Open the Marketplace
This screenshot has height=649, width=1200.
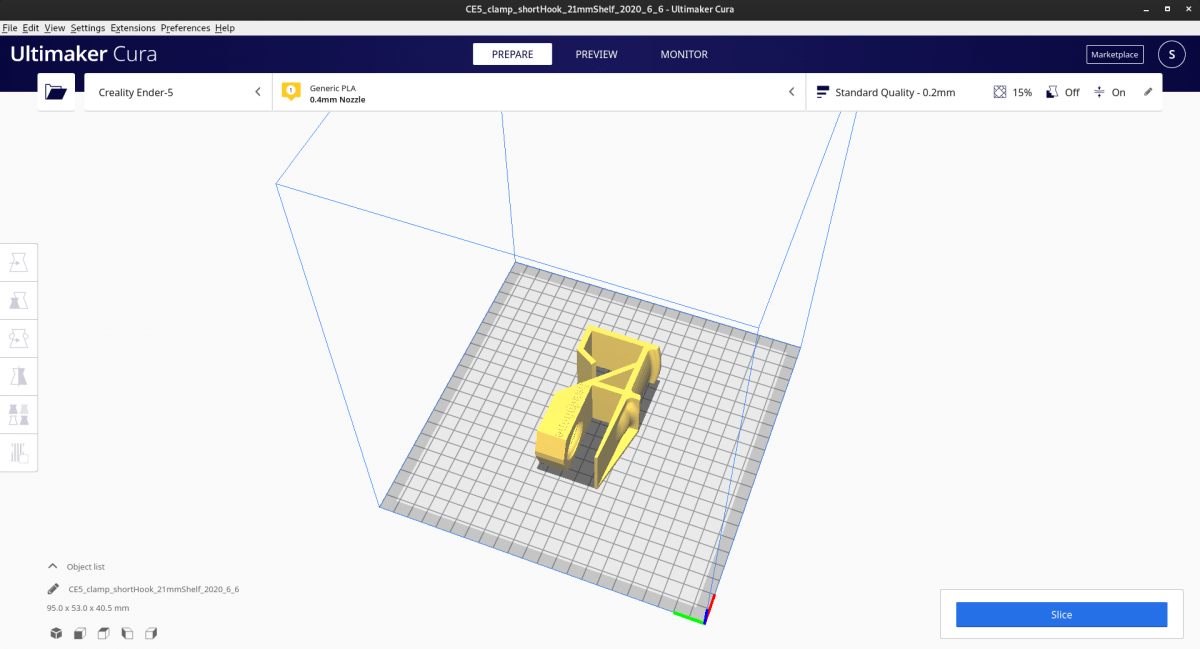click(1114, 54)
